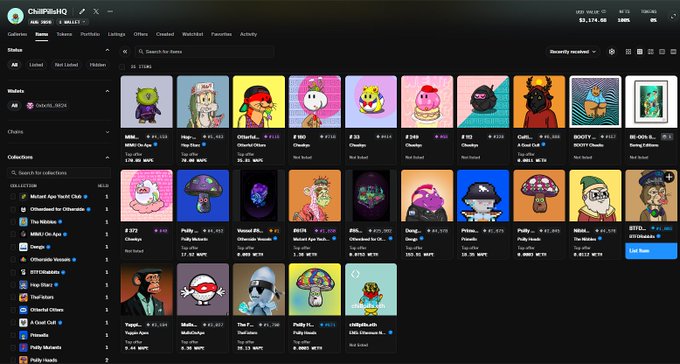680x364 pixels.
Task: Open the Recently received sort dropdown
Action: point(573,52)
